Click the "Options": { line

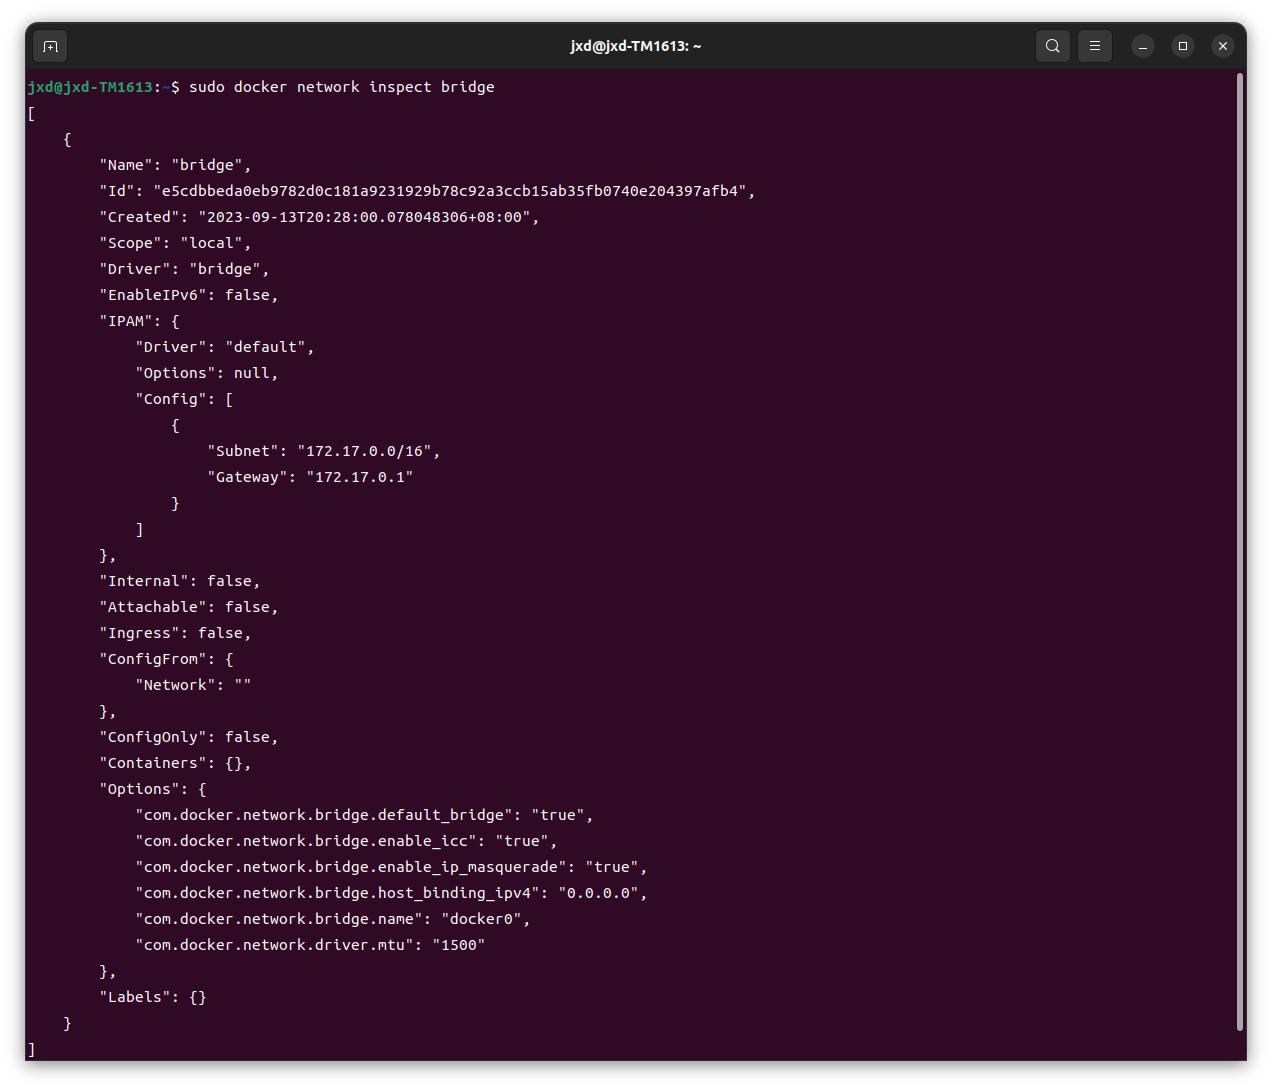click(x=153, y=789)
